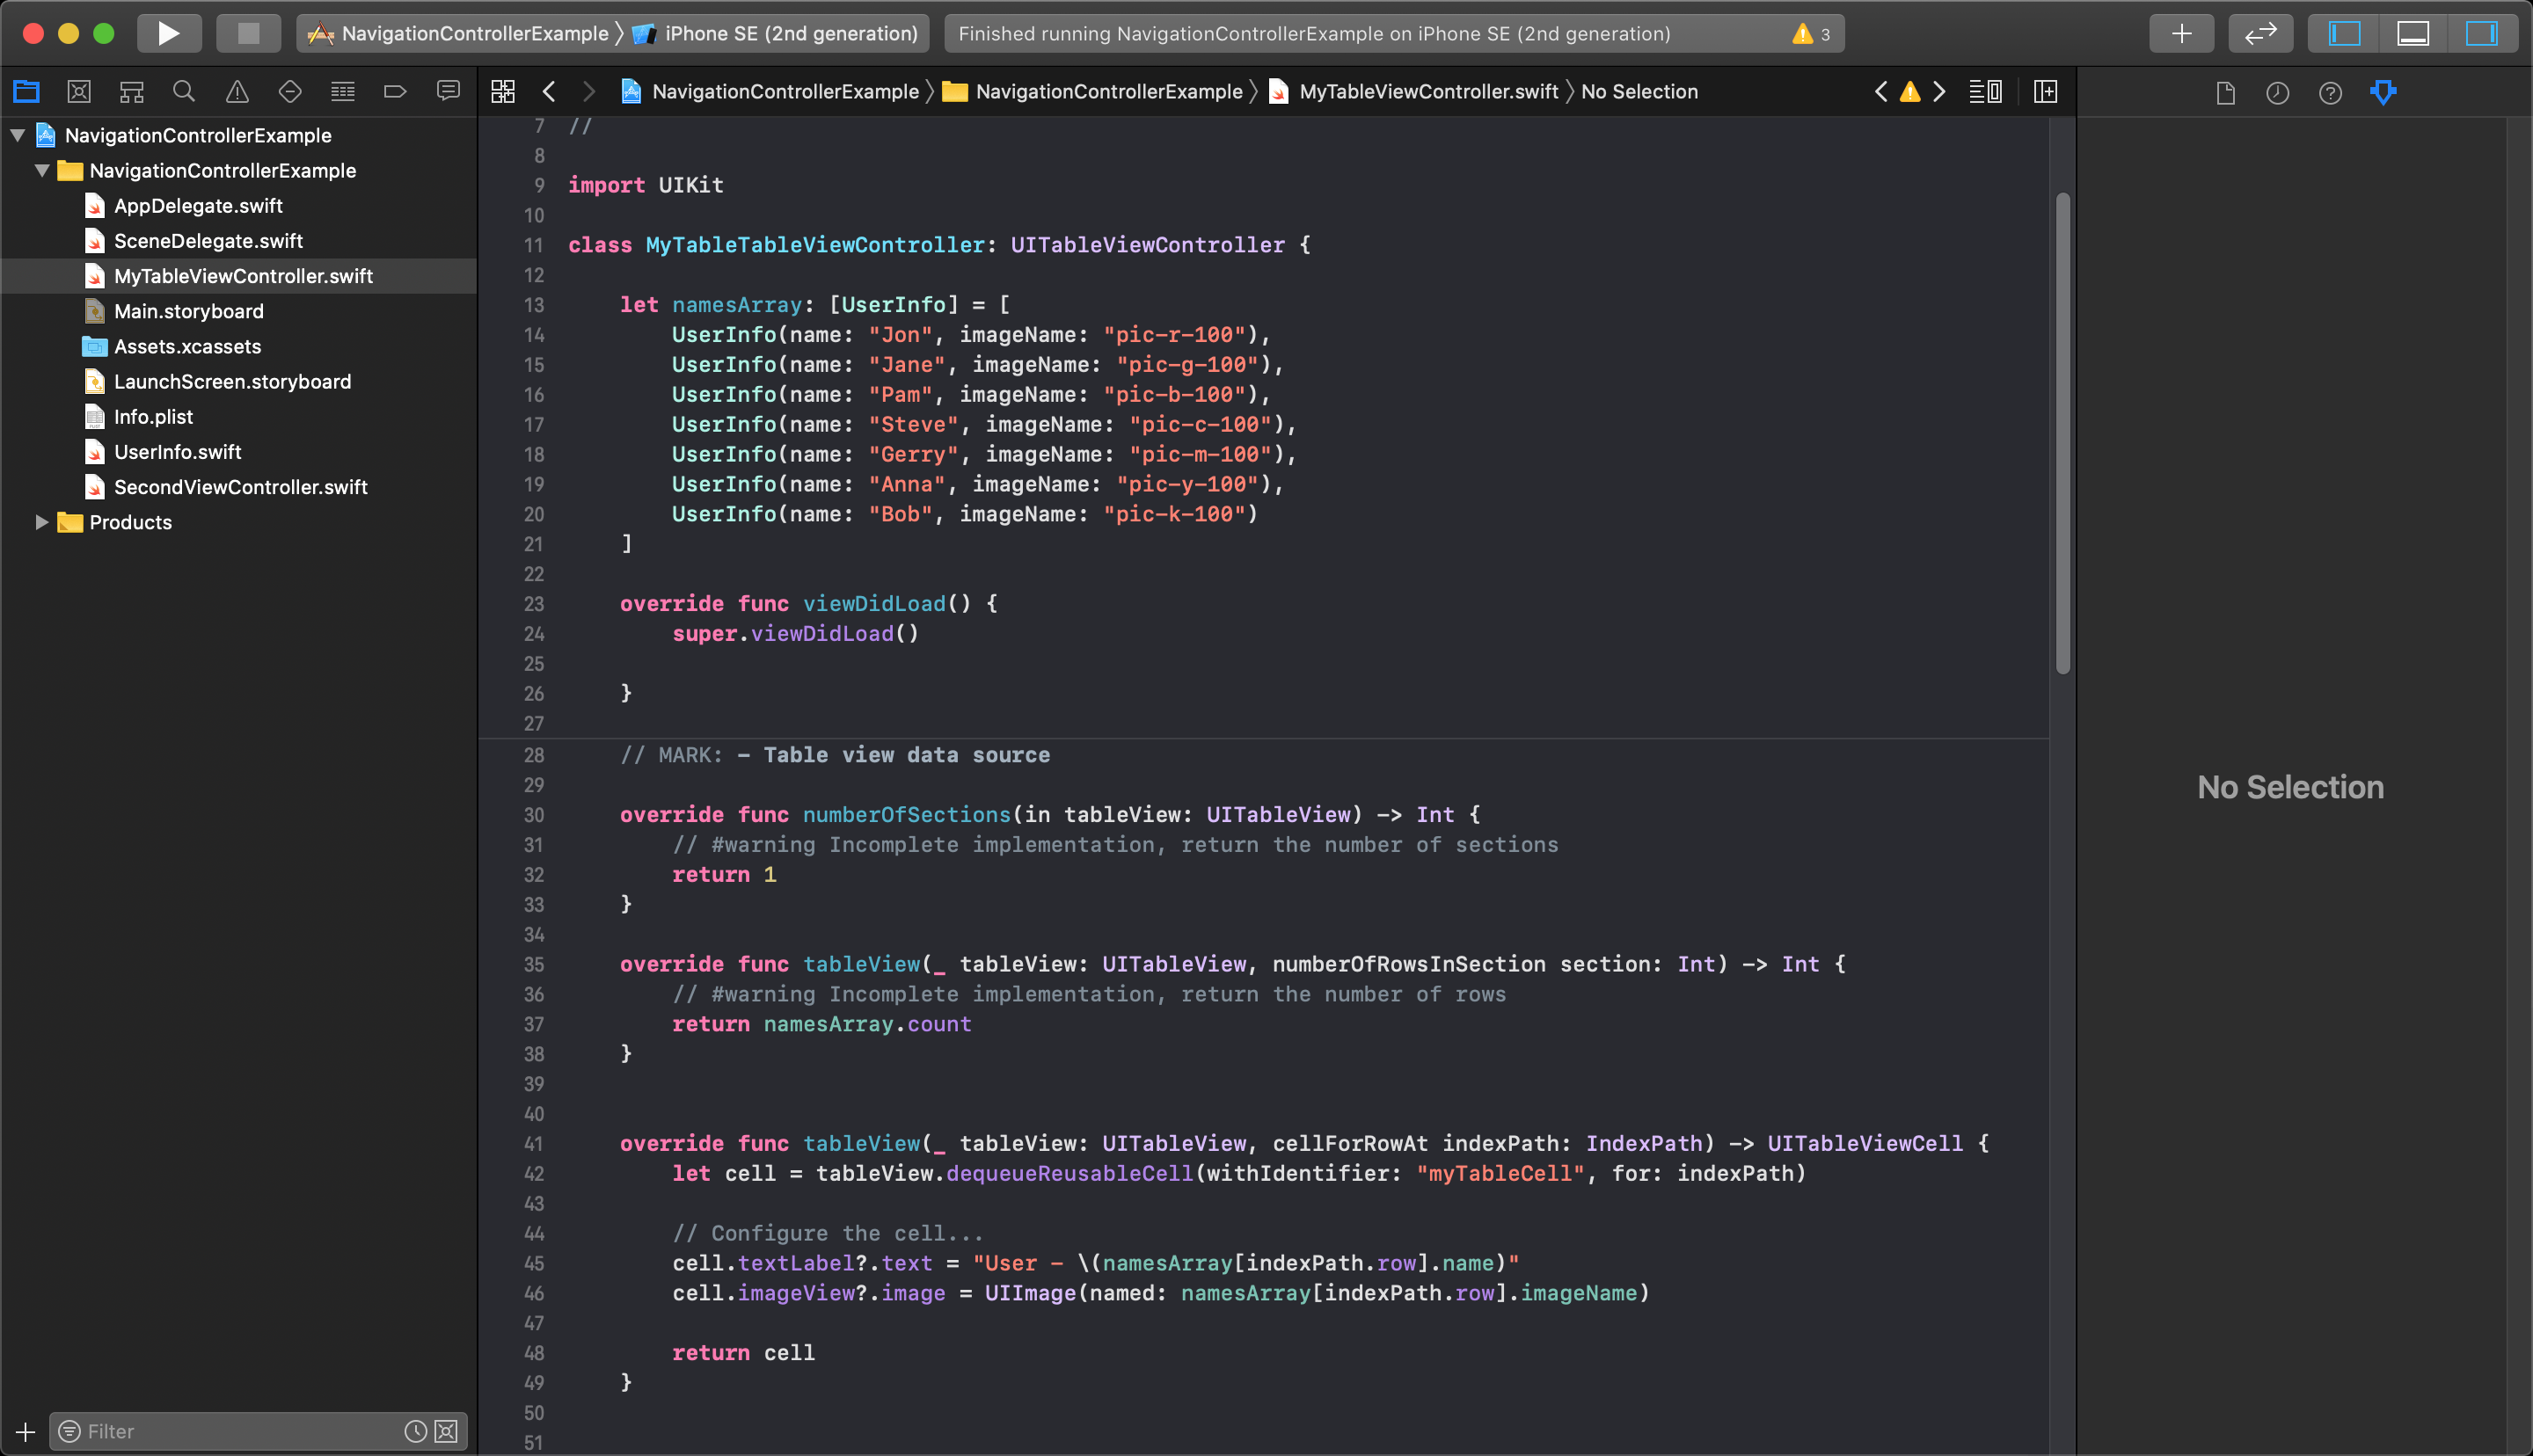Screen dimensions: 2533x1456
Task: Open the Report navigator speech-bubble icon
Action: 448,92
